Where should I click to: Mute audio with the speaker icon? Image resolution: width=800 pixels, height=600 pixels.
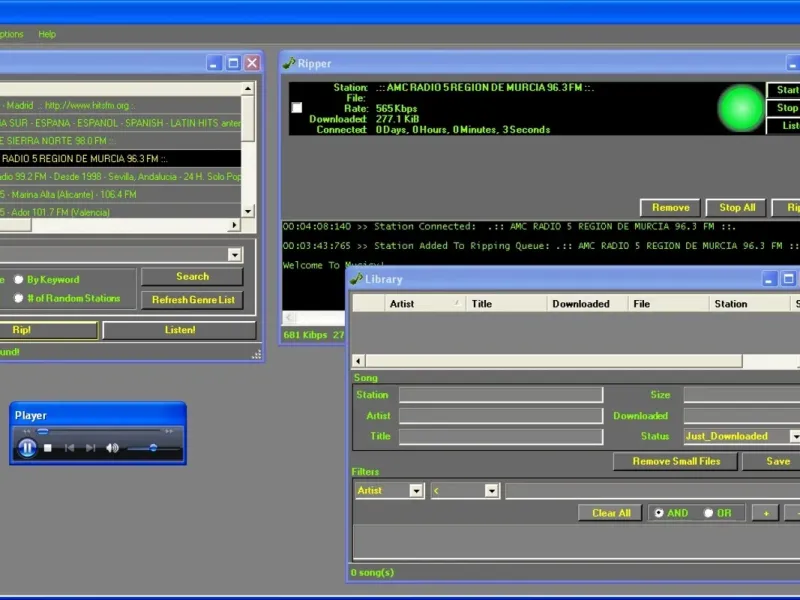coord(112,448)
